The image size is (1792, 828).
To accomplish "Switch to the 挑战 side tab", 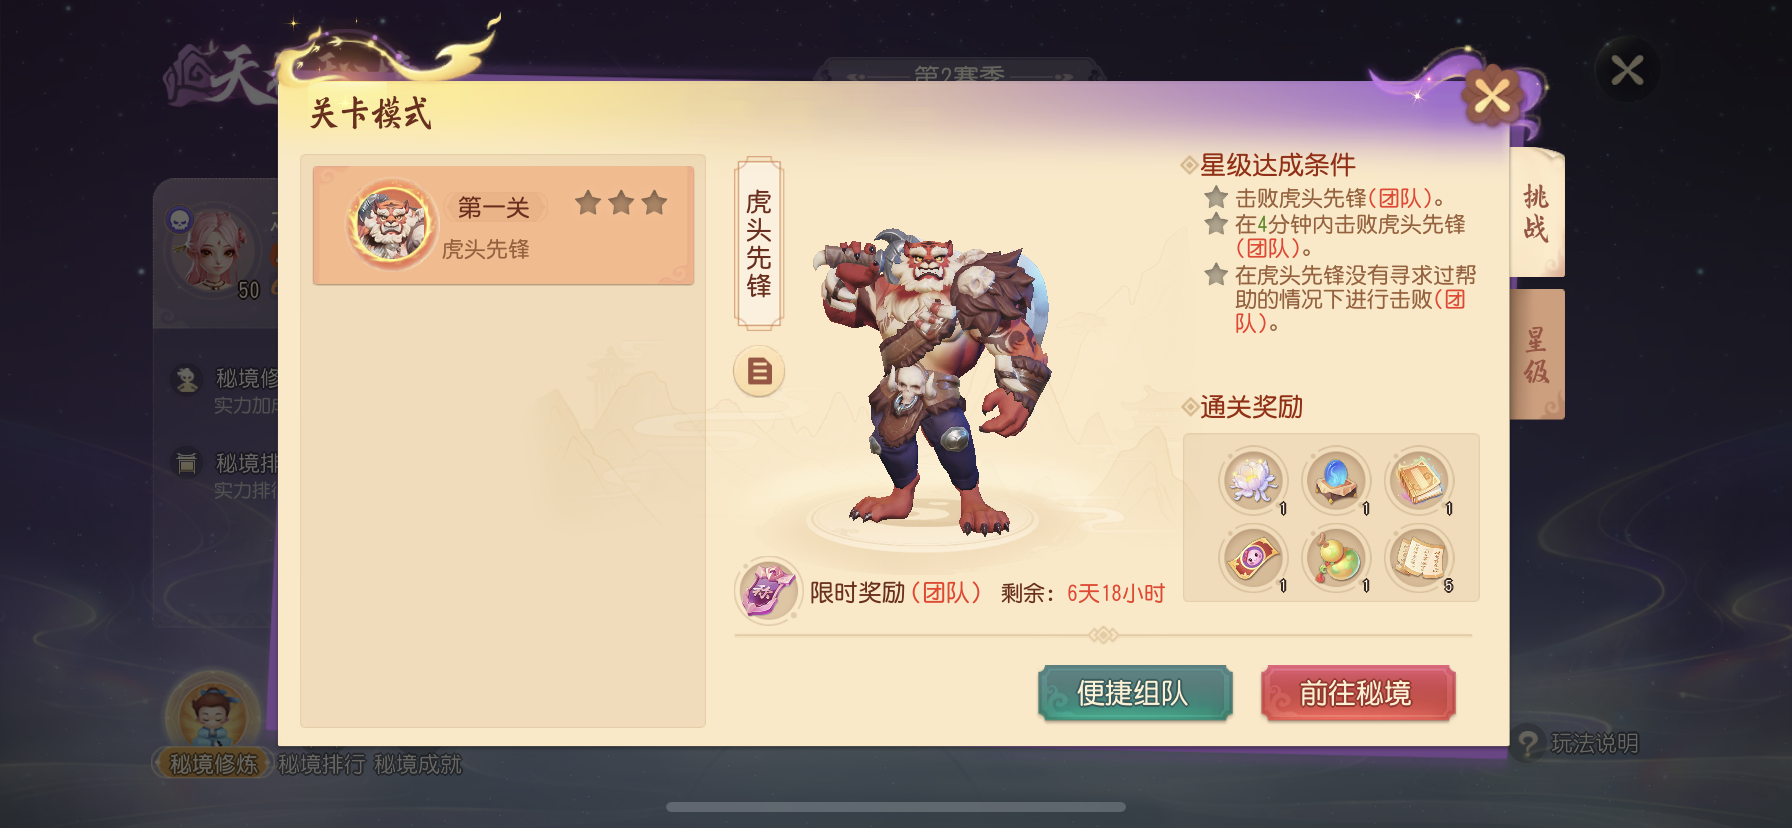I will pos(1536,213).
